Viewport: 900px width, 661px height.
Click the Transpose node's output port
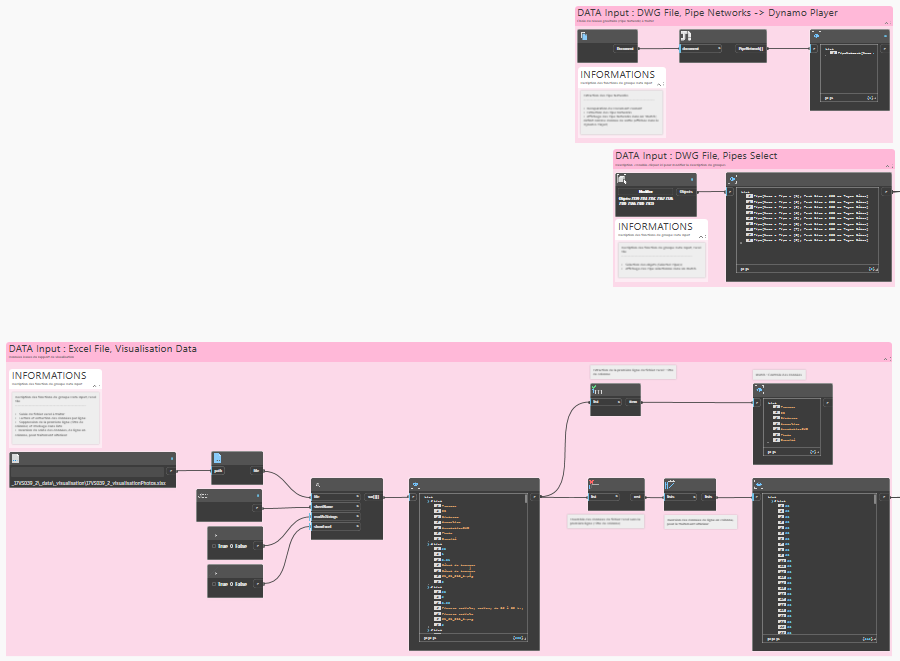tap(708, 497)
